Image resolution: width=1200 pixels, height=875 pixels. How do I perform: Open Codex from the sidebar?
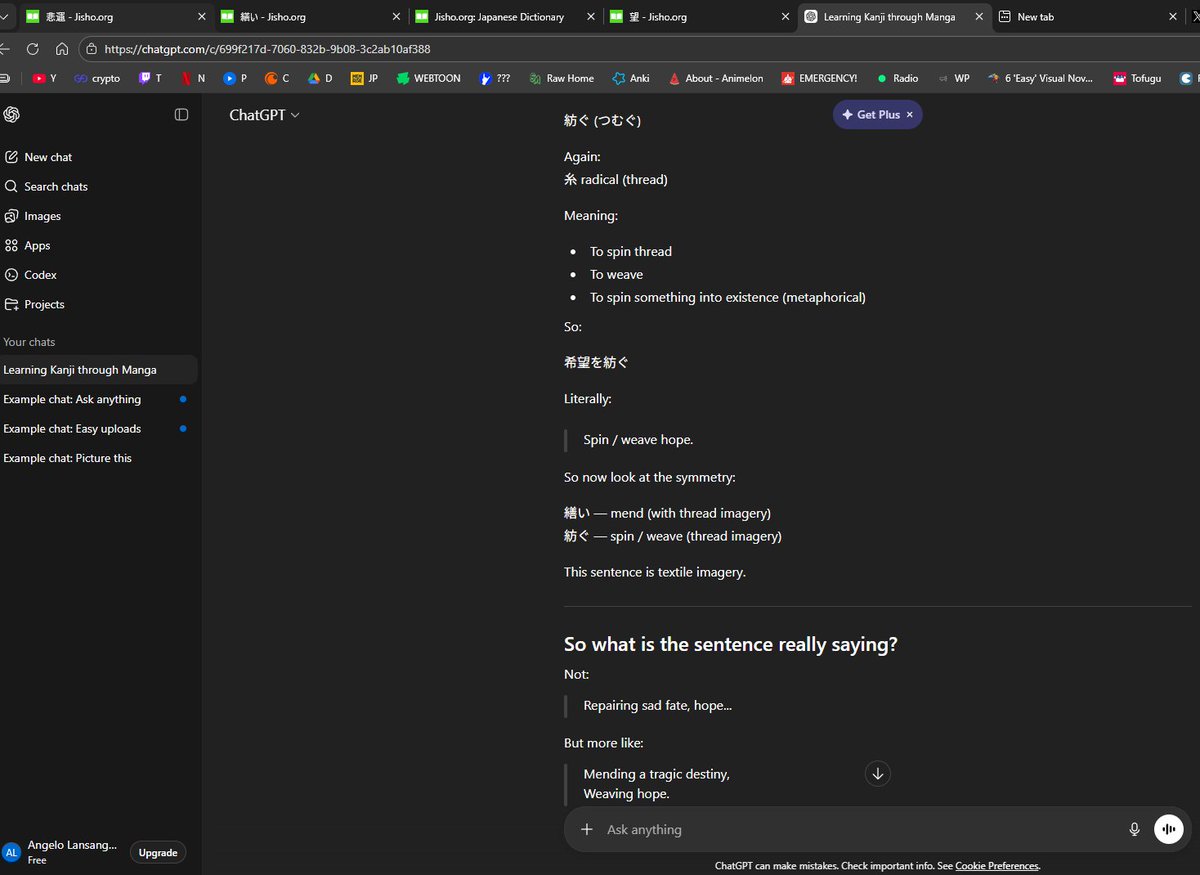tap(31, 275)
